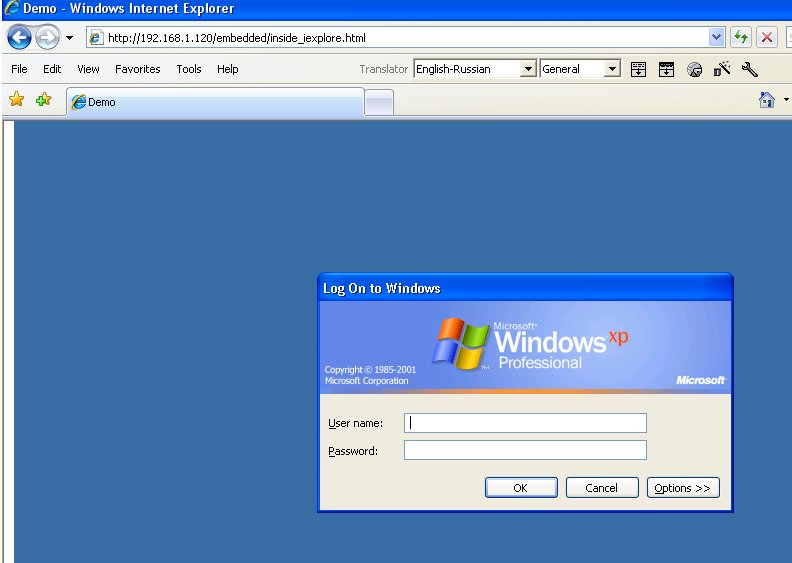Open the View menu
The height and width of the screenshot is (563, 792).
click(x=88, y=69)
